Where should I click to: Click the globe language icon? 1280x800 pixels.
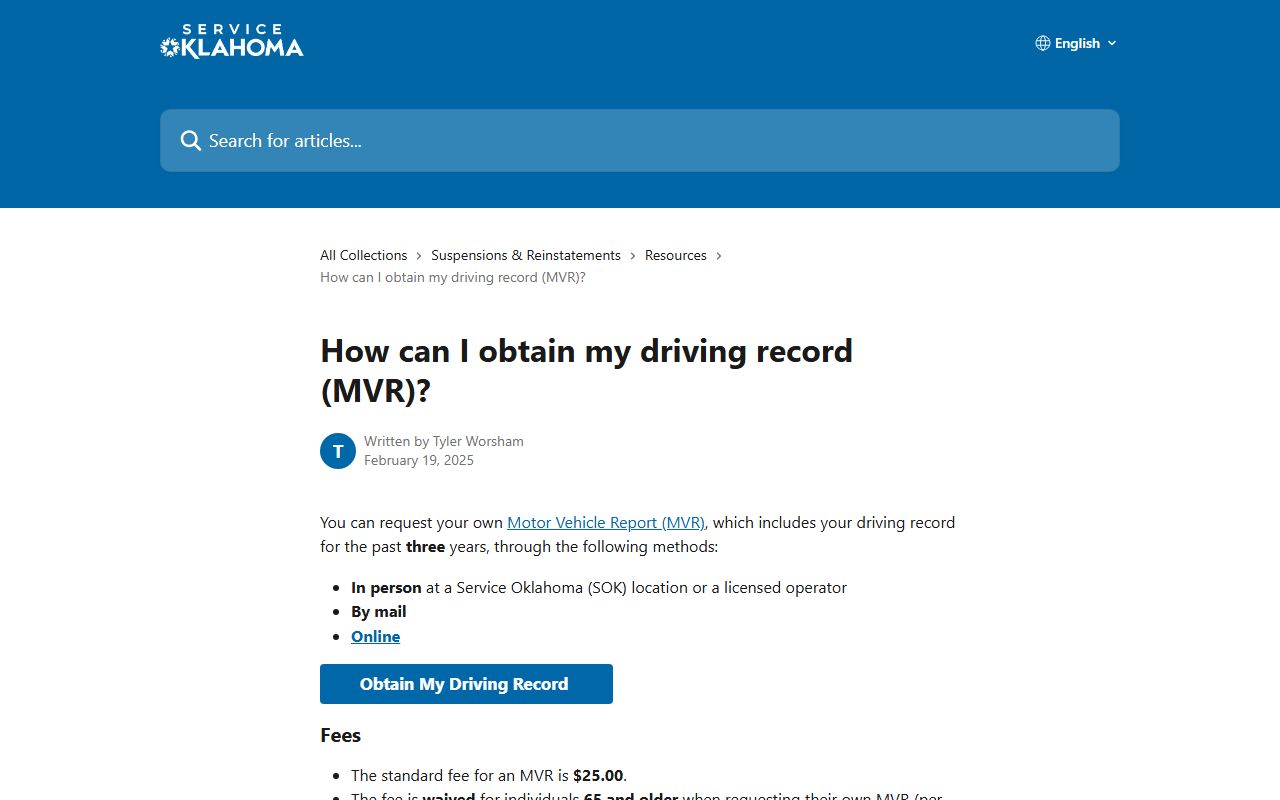(1043, 43)
